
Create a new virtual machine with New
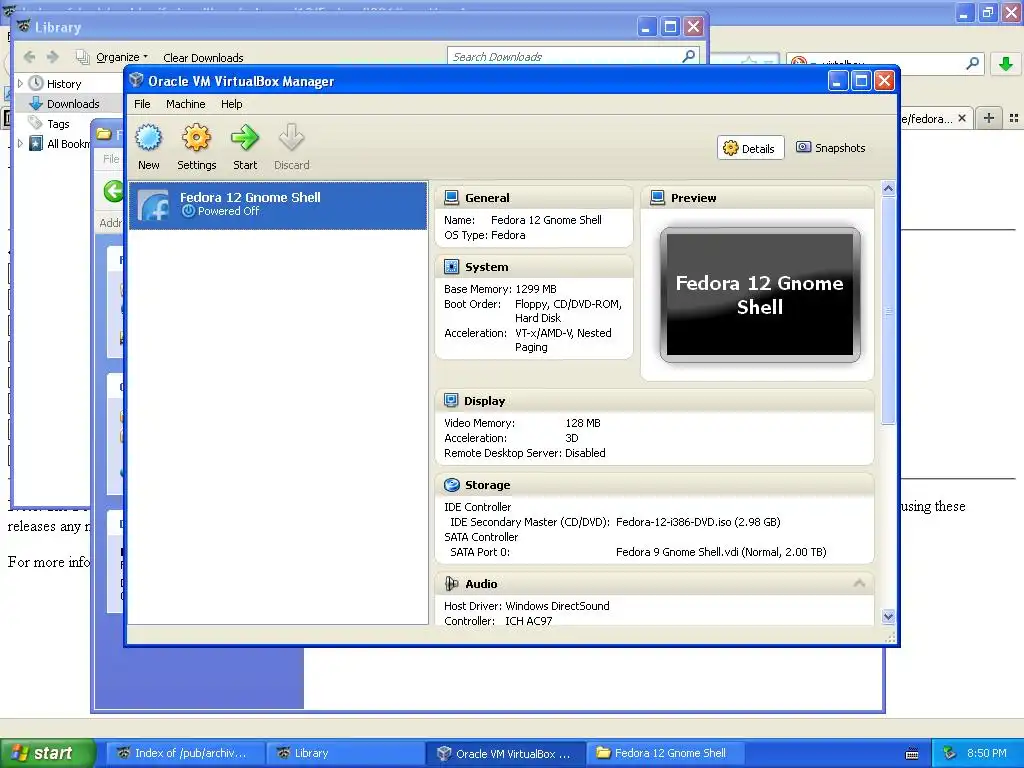tap(148, 148)
